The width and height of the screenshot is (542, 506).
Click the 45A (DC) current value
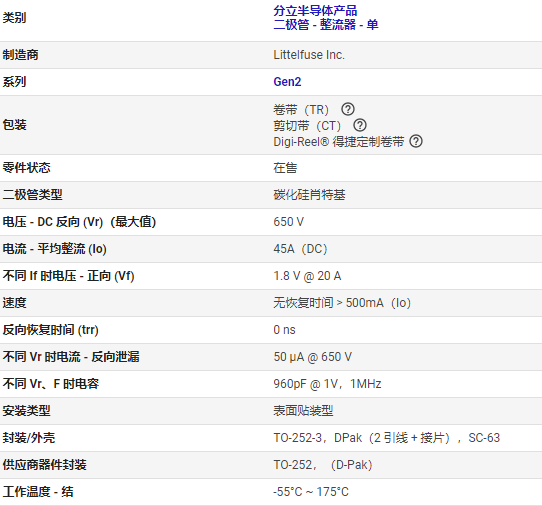[300, 249]
